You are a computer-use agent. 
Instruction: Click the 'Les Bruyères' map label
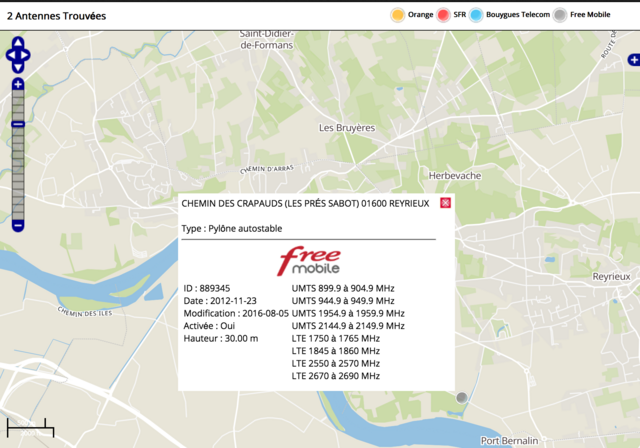pos(347,128)
